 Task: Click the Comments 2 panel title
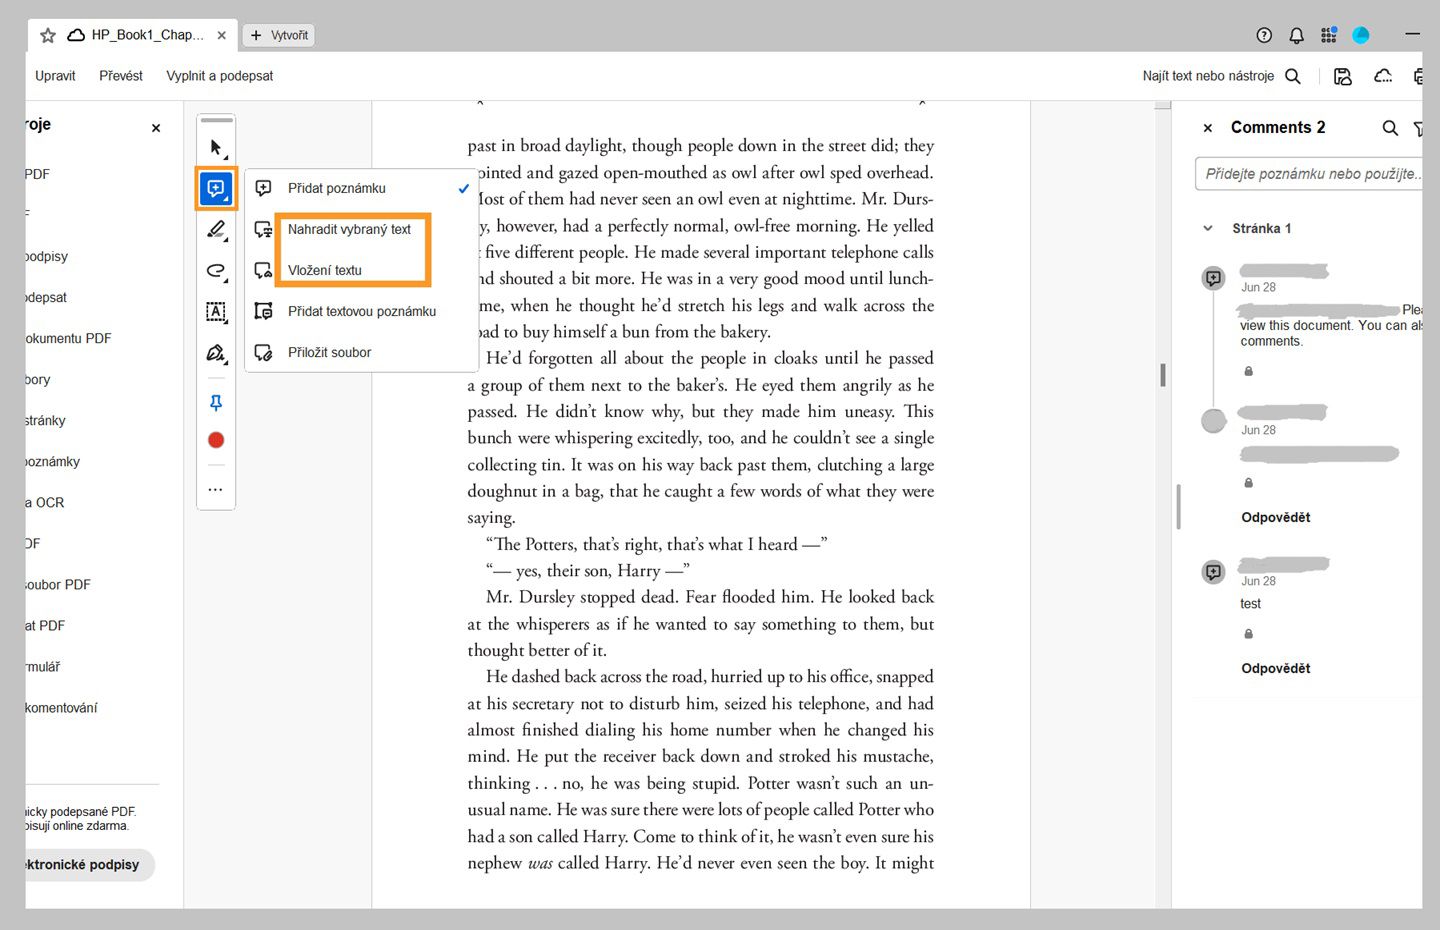(x=1278, y=127)
